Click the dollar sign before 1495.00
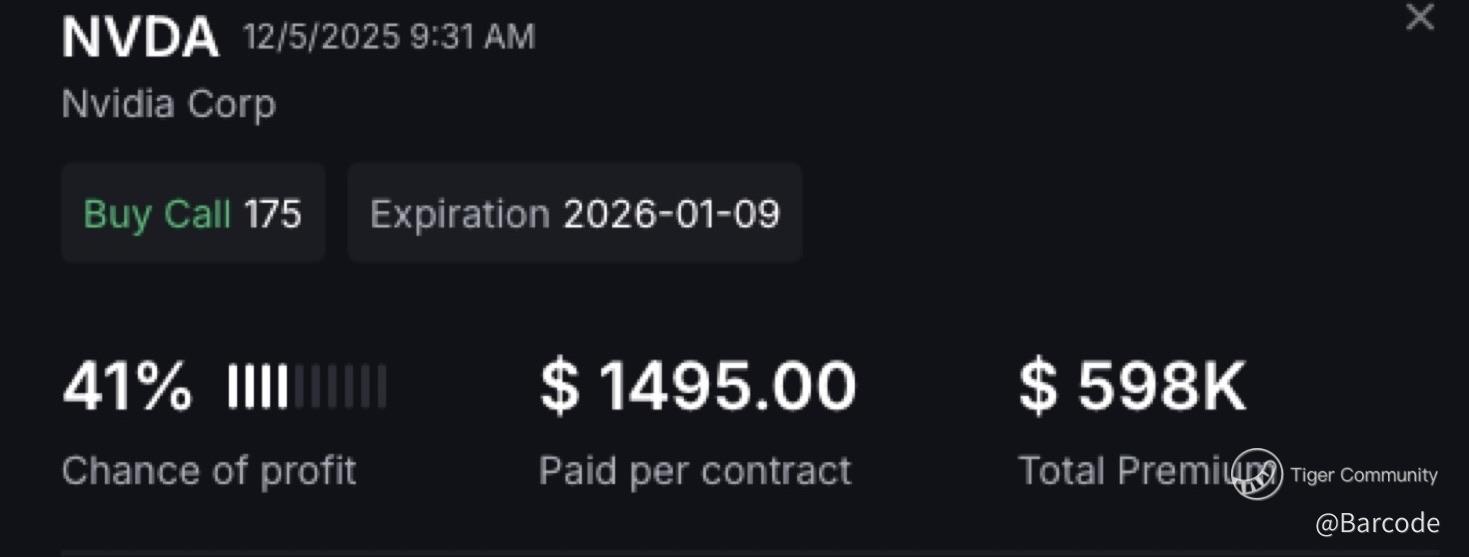This screenshot has height=557, width=1469. [x=559, y=387]
